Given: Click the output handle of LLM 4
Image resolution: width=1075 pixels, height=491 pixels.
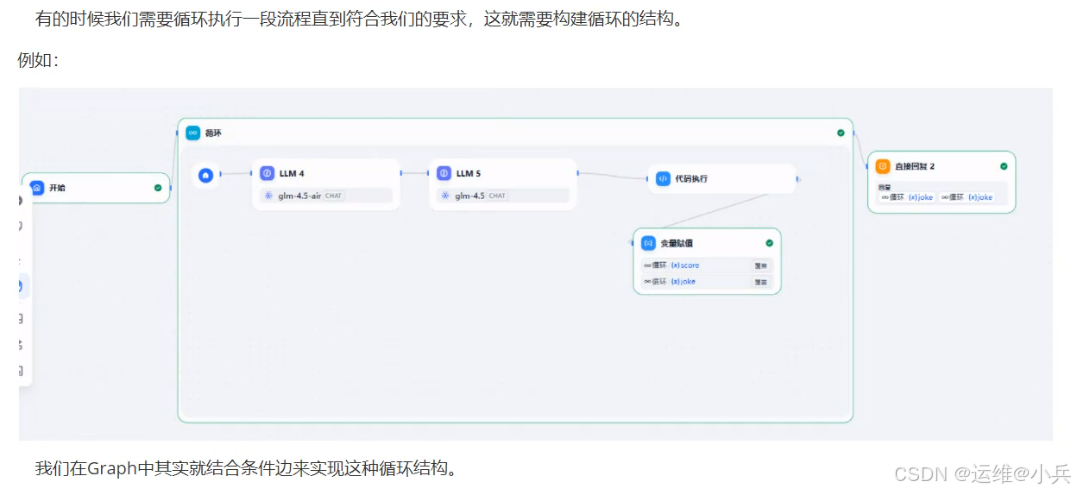Looking at the screenshot, I should point(400,173).
